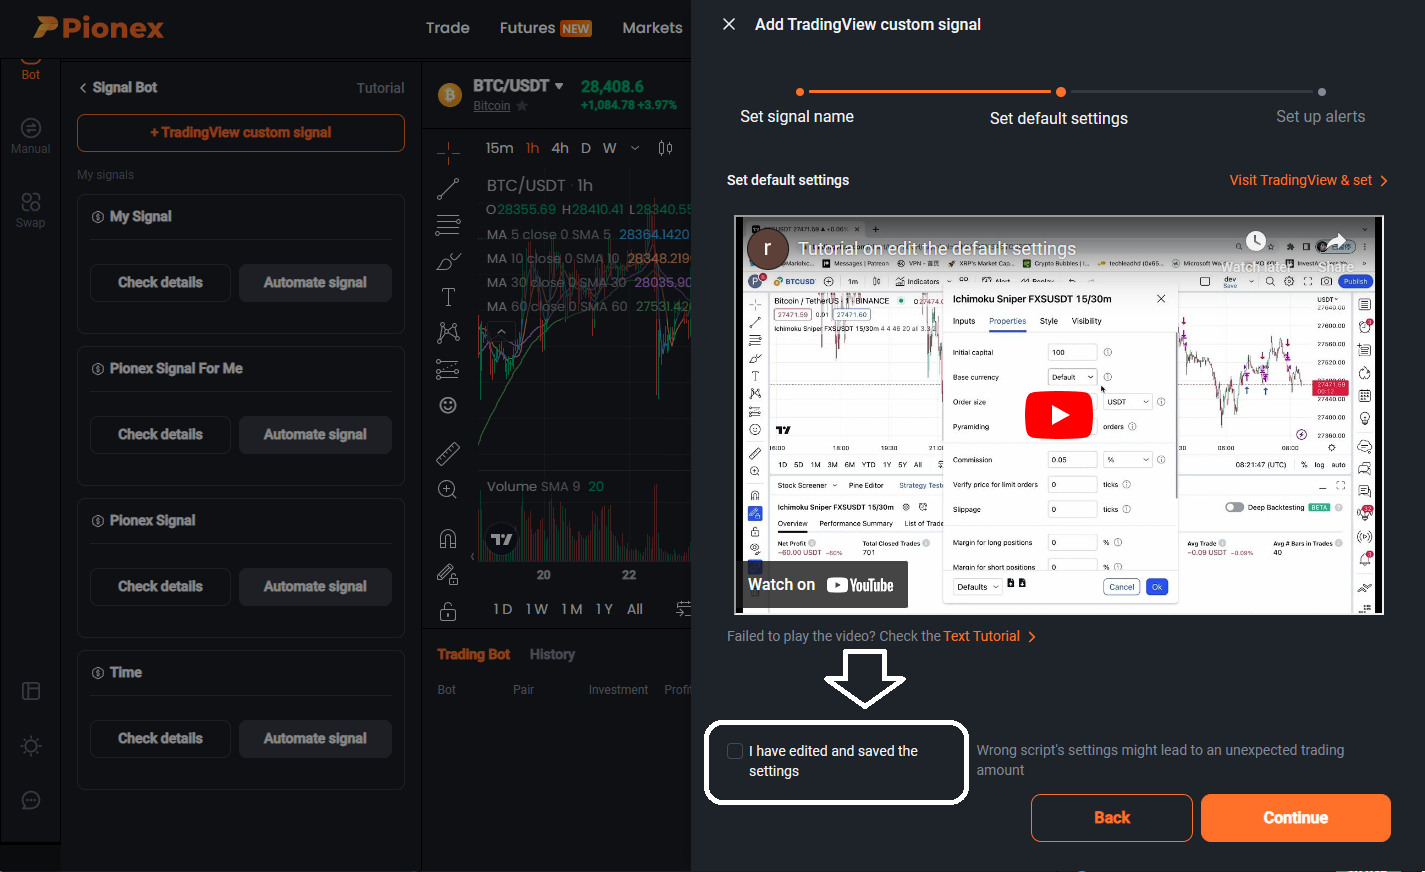Expand more chart intervals dropdown
Image resolution: width=1425 pixels, height=872 pixels.
(x=635, y=148)
